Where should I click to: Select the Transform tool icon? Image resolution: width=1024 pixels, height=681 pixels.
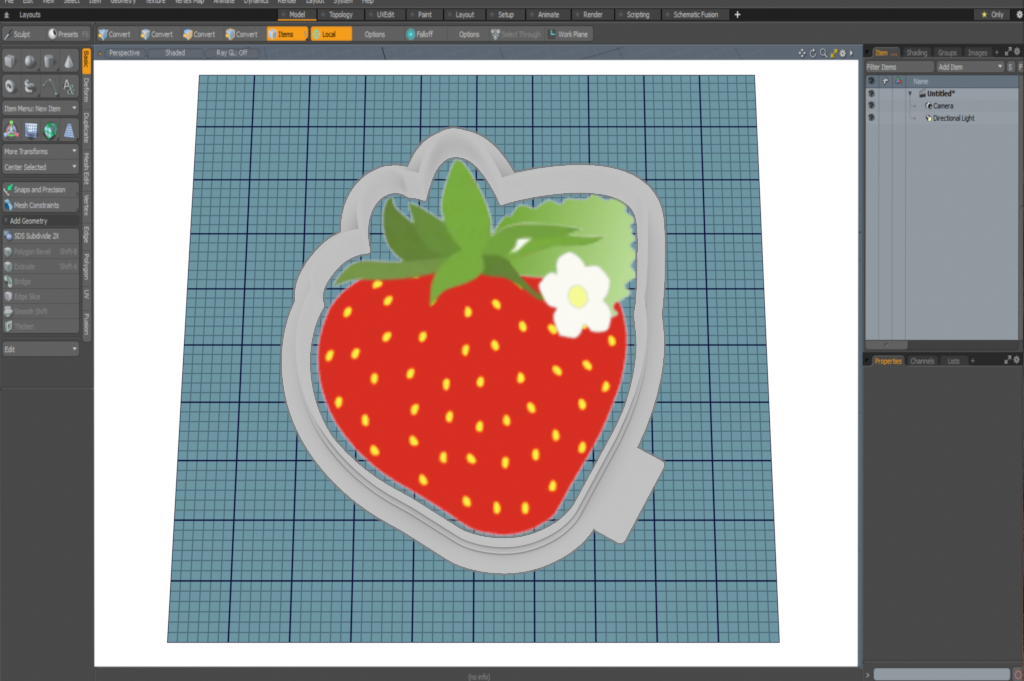click(11, 130)
